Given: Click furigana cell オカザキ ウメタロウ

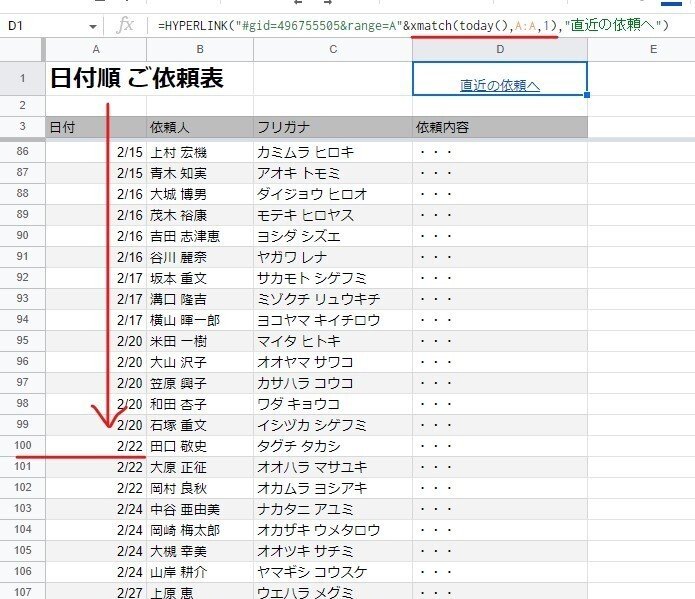Looking at the screenshot, I should (x=333, y=530).
